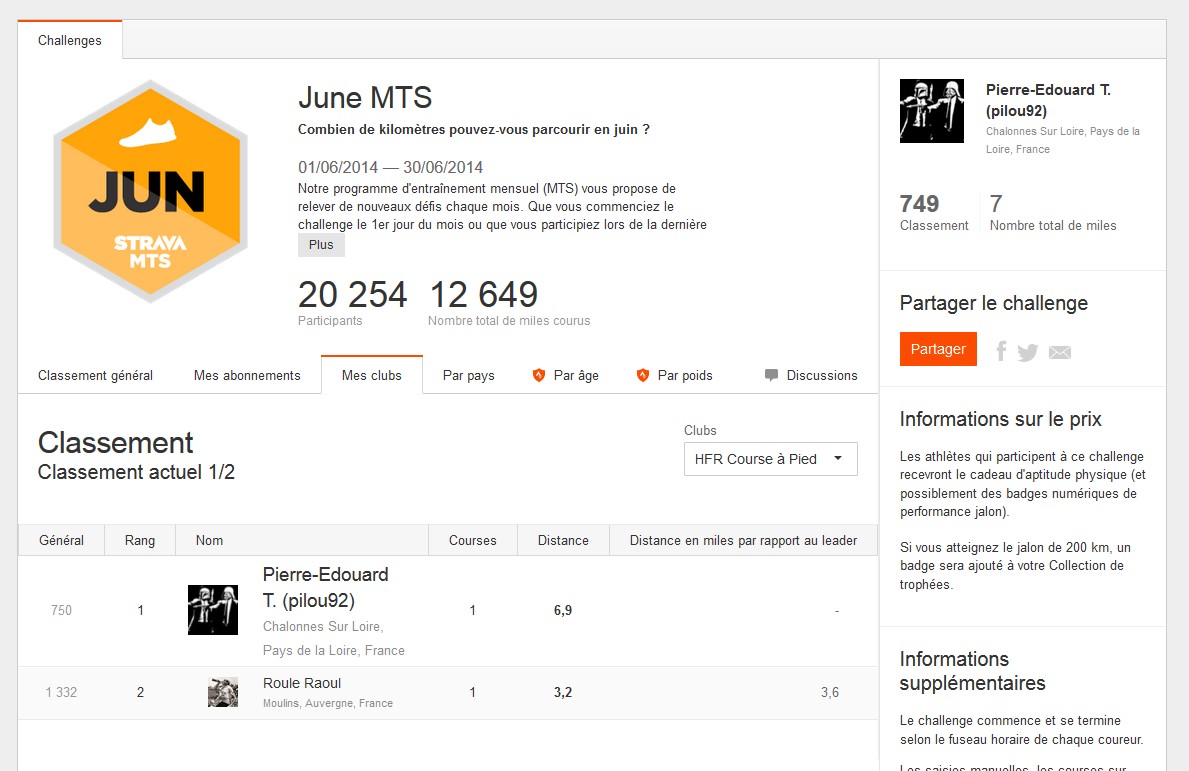Click the 7 Nombre total de miles value

coord(996,203)
